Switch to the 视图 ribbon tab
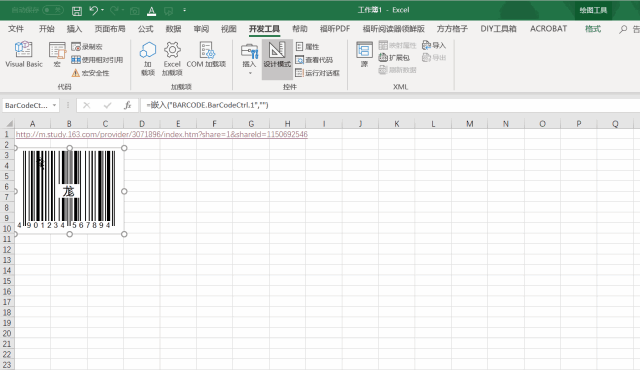Screen dimensions: 640x370 (x=229, y=29)
